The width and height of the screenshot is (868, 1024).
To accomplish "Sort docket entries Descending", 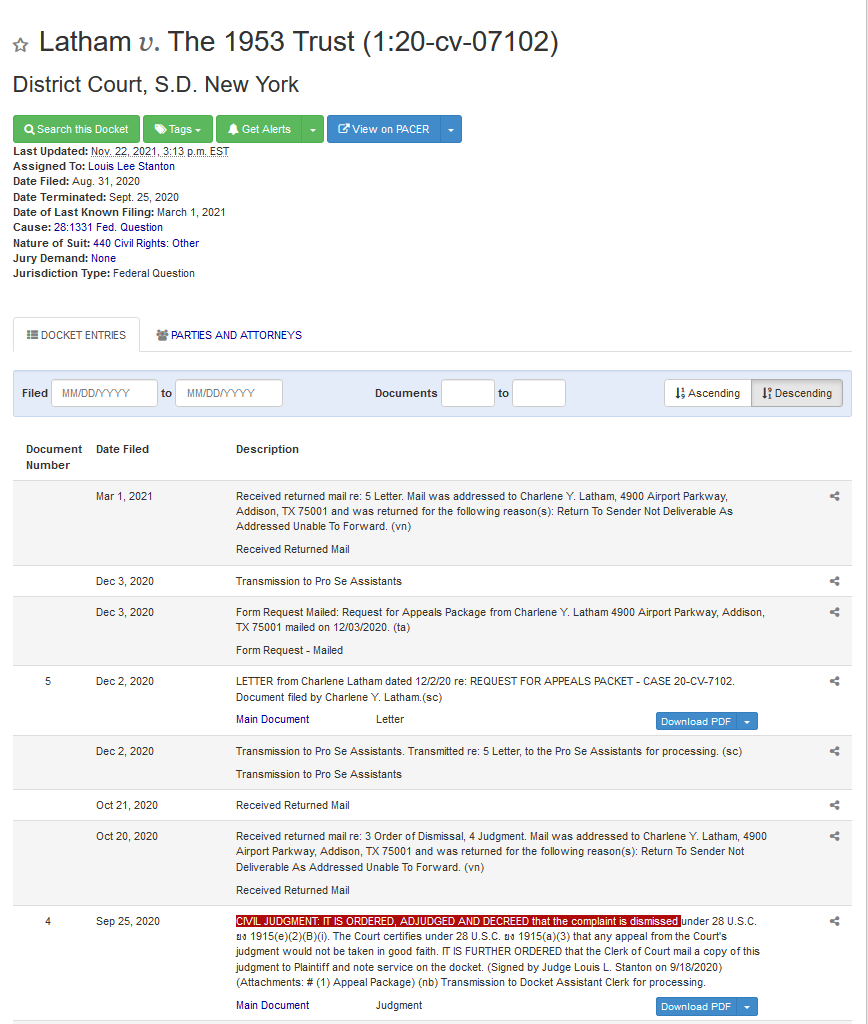I will click(x=797, y=393).
